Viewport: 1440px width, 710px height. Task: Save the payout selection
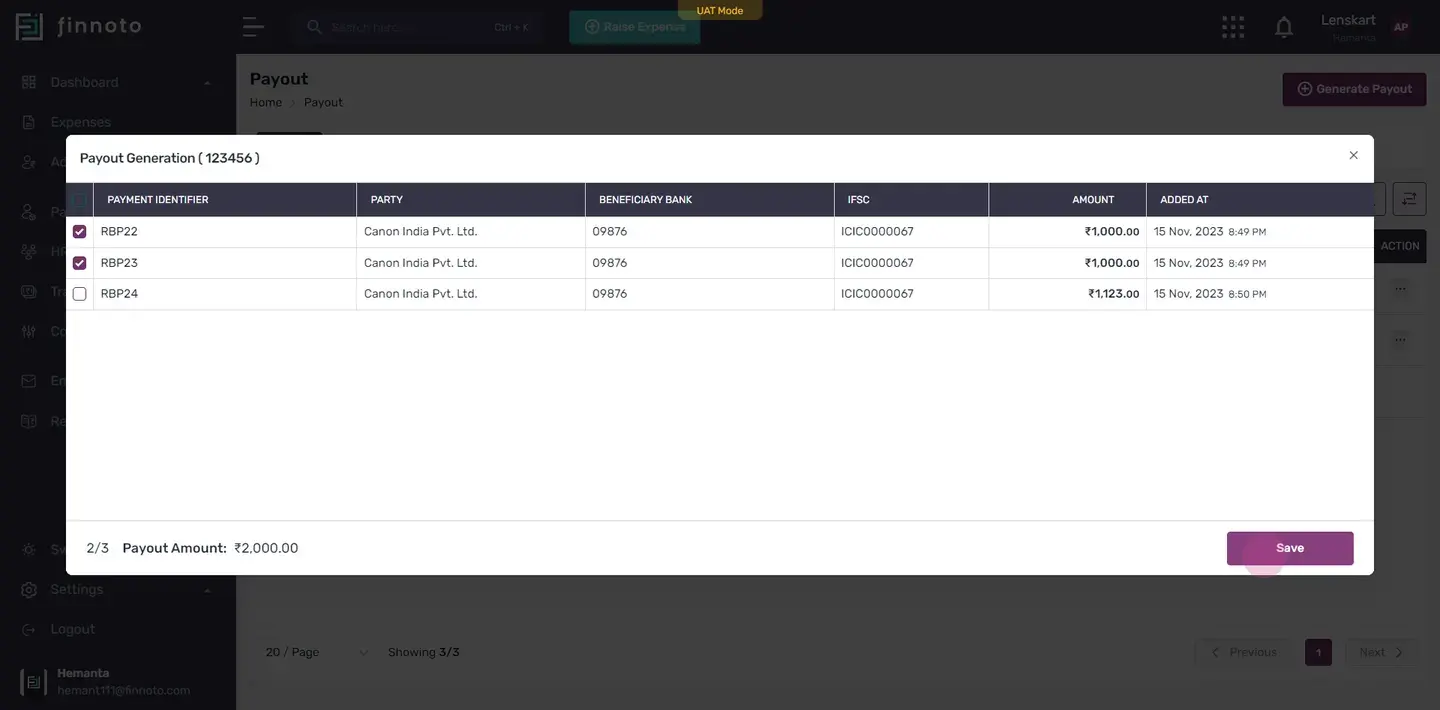coord(1290,548)
